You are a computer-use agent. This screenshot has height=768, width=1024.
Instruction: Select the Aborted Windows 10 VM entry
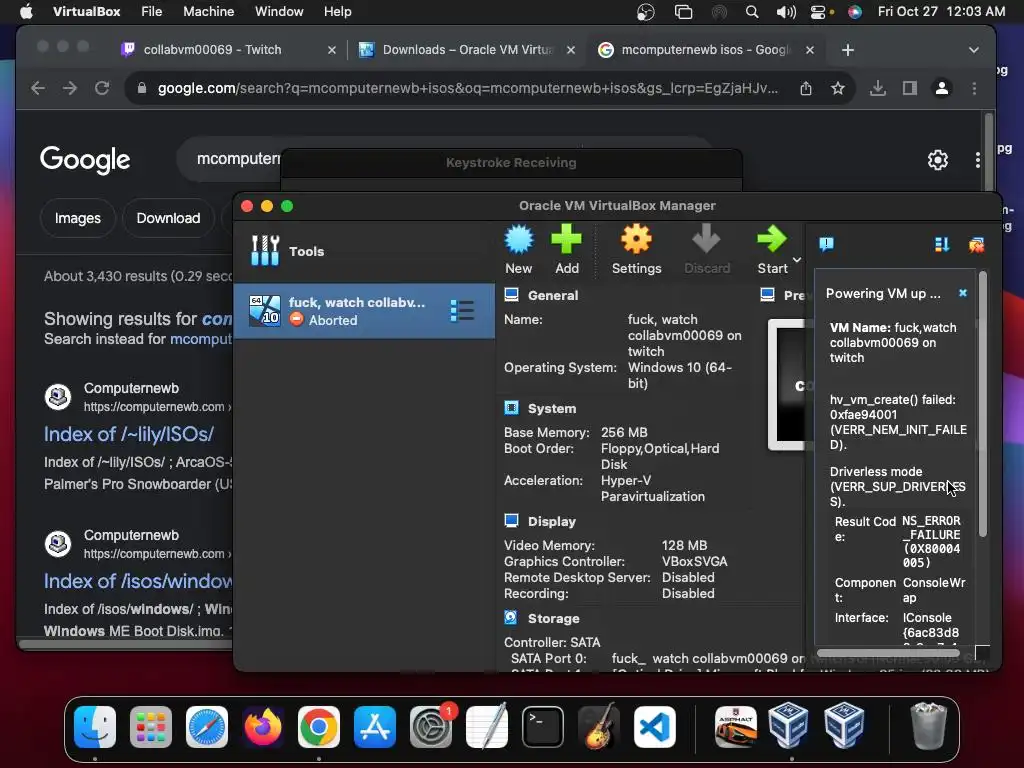pos(364,311)
